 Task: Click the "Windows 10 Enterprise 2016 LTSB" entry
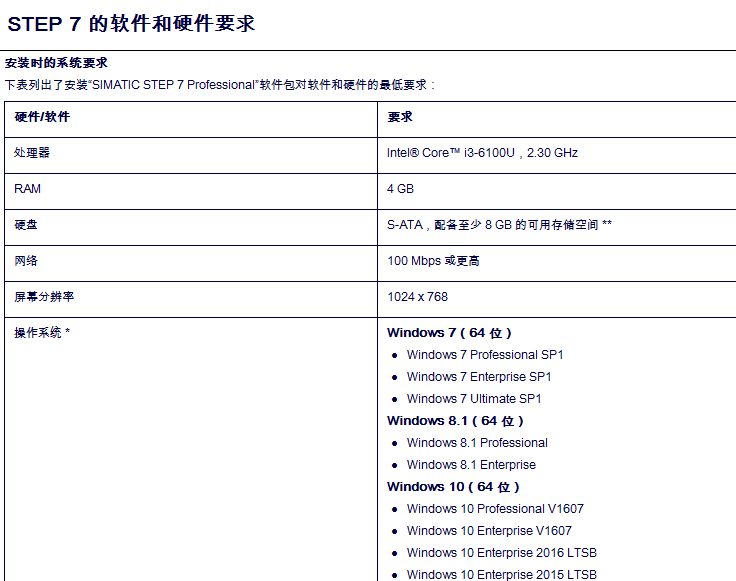(x=501, y=553)
